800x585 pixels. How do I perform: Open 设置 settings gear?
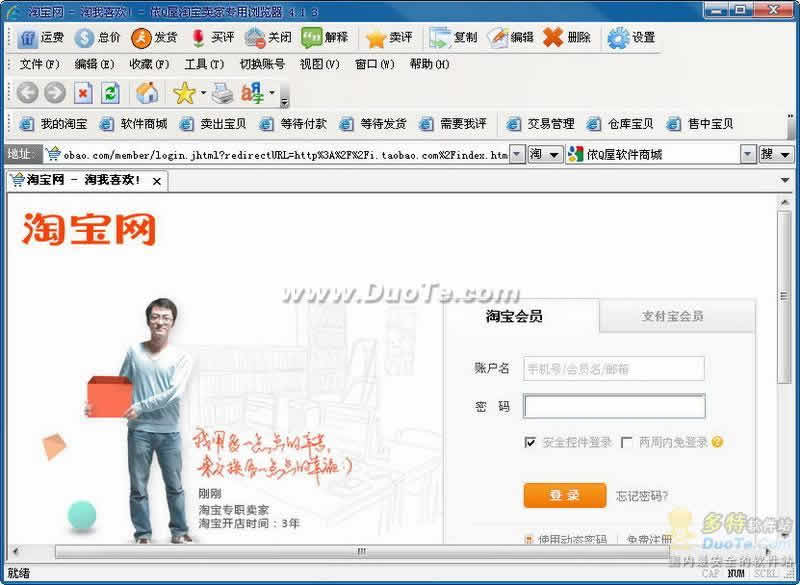tap(631, 38)
